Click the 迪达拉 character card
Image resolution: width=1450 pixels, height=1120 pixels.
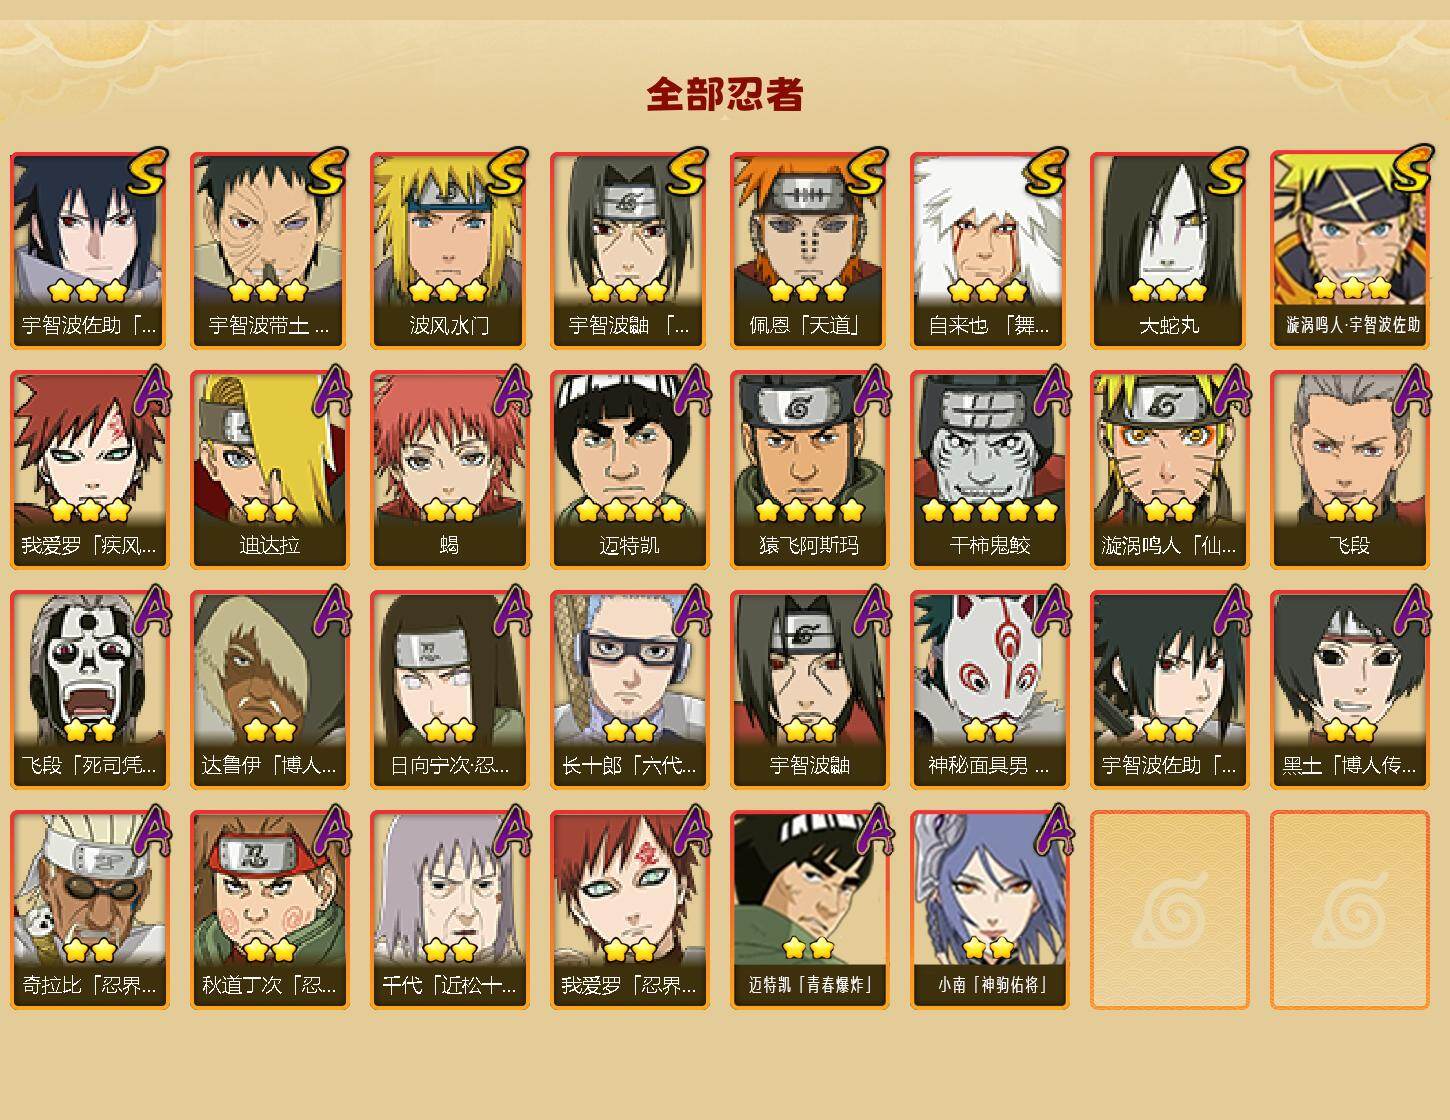(269, 470)
